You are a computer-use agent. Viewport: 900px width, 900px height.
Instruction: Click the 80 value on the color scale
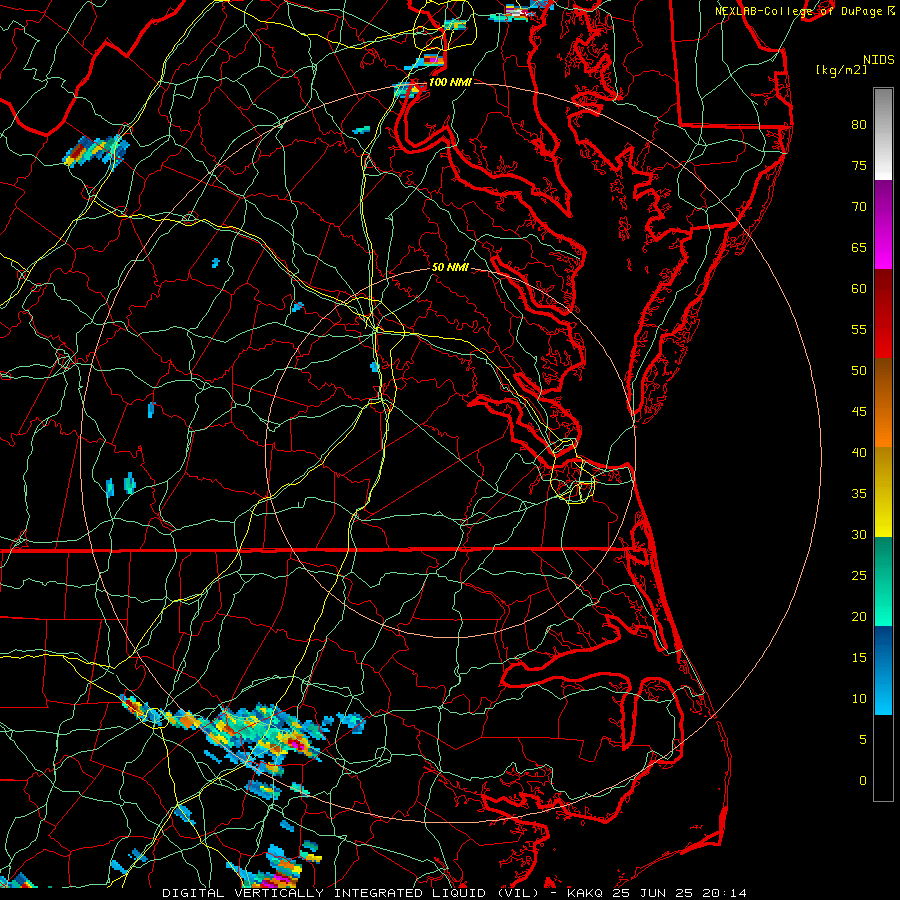click(859, 125)
